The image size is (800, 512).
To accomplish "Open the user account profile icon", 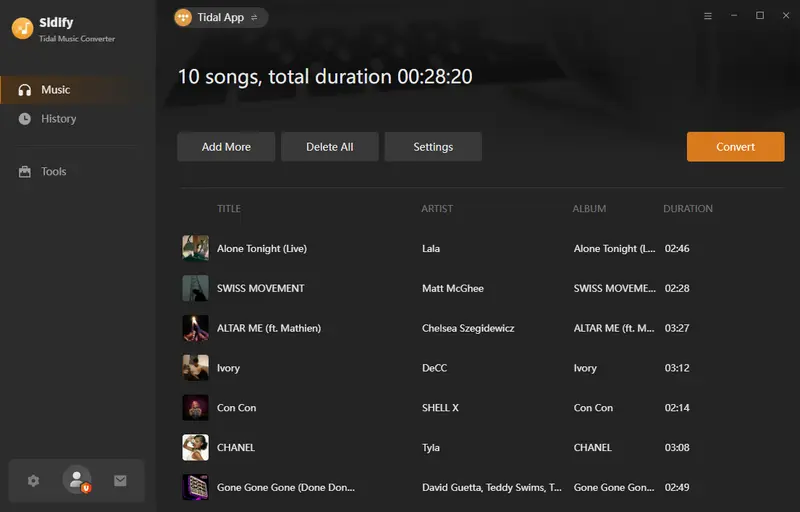I will click(x=77, y=480).
